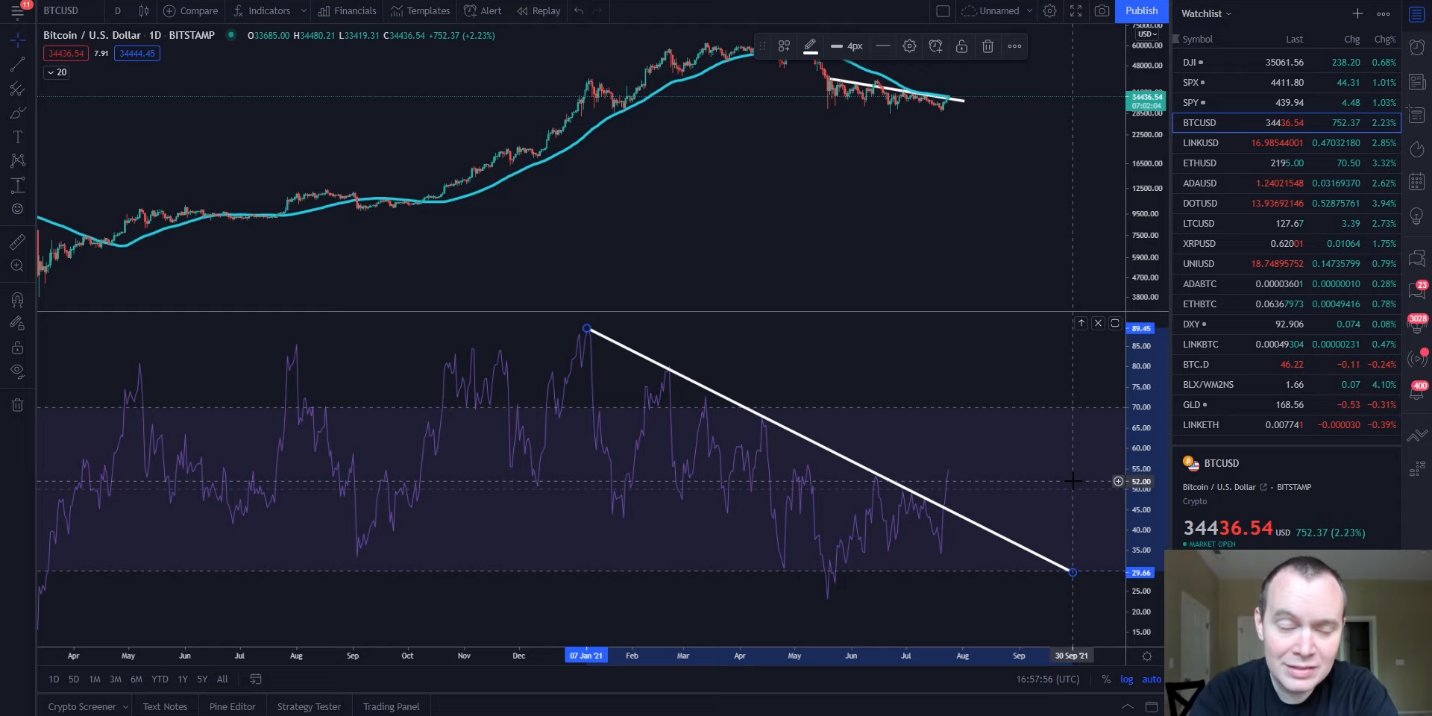Toggle magnet mode for drawings
The image size is (1432, 716).
click(17, 299)
